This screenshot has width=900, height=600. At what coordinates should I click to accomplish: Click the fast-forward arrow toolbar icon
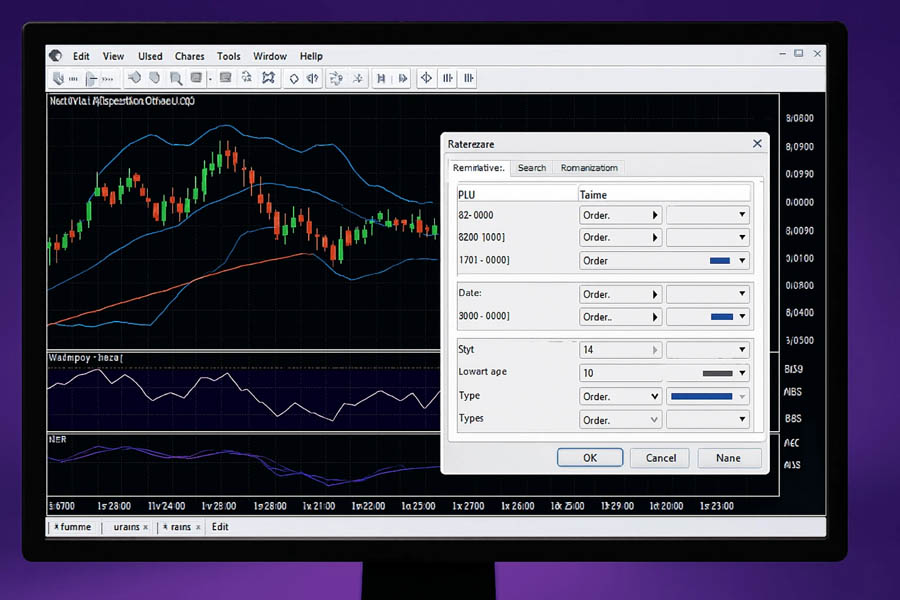pyautogui.click(x=403, y=78)
